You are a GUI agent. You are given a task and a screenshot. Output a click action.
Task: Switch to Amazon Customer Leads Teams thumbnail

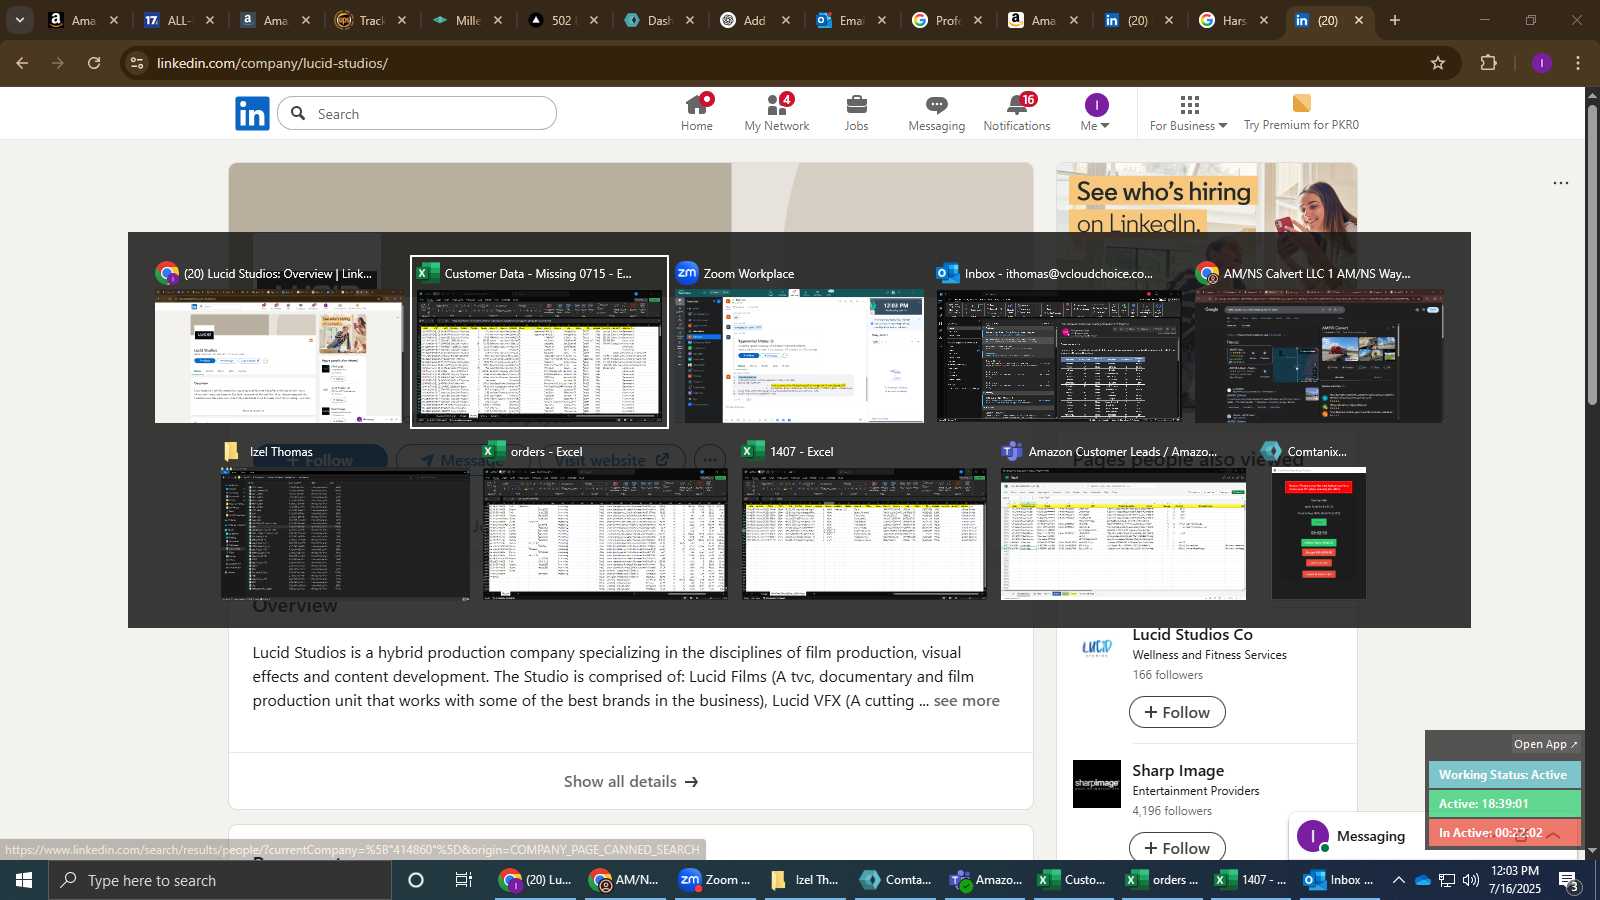point(1123,520)
